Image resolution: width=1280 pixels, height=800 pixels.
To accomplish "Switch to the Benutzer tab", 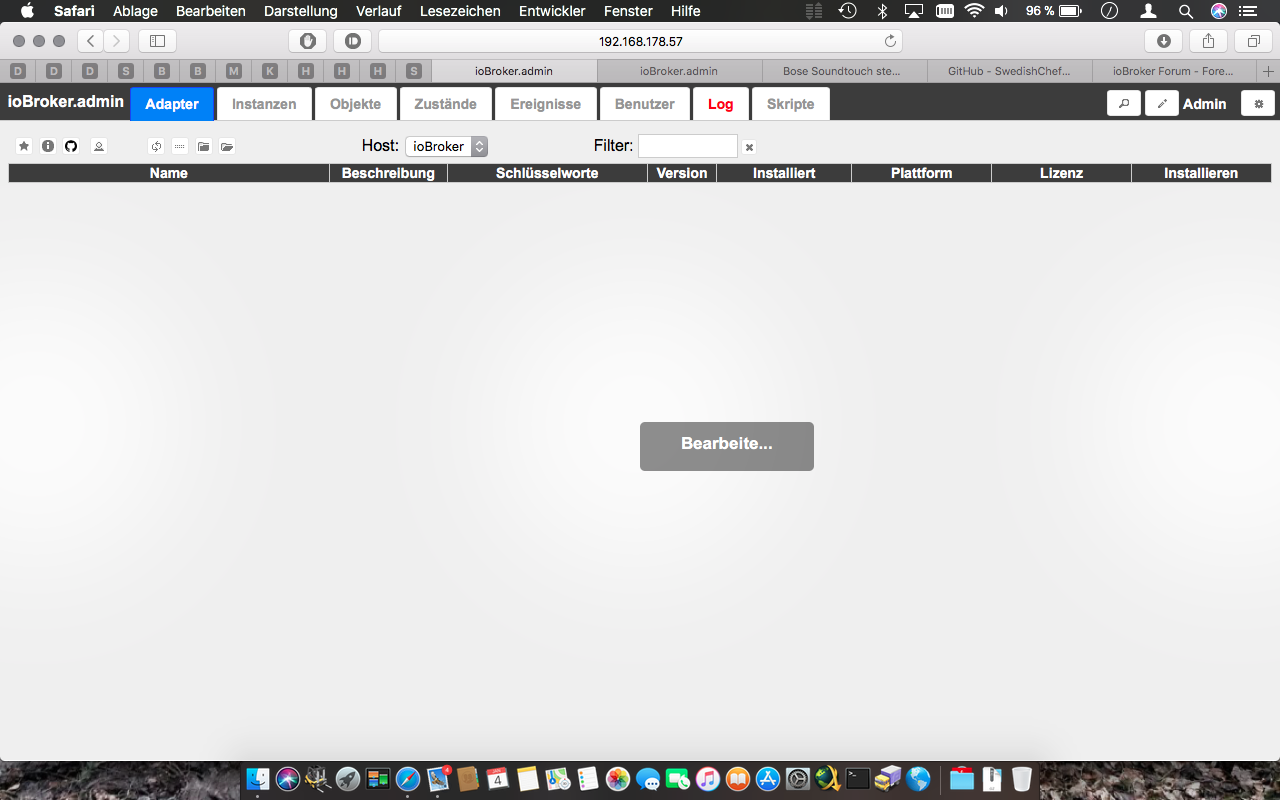I will pyautogui.click(x=645, y=104).
